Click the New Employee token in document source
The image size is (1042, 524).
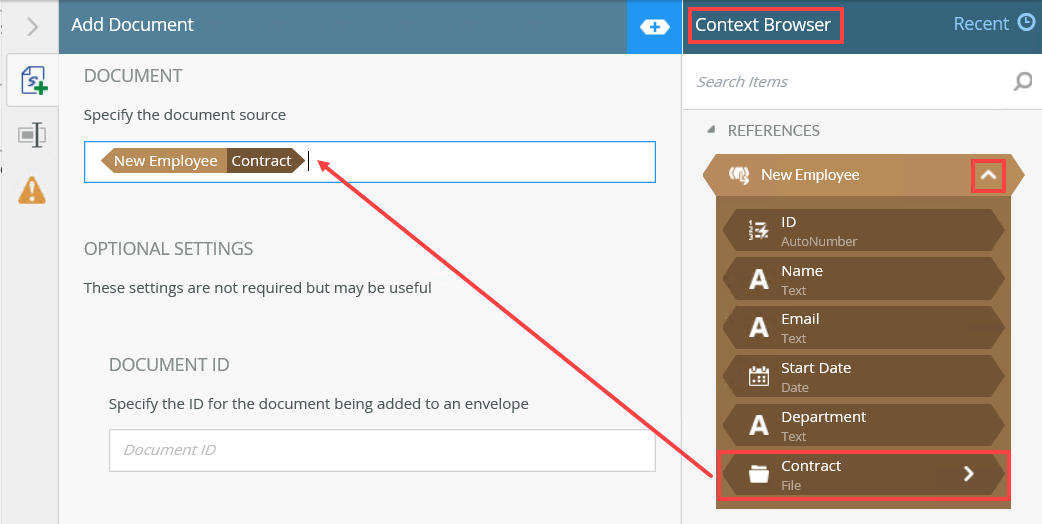(x=163, y=161)
